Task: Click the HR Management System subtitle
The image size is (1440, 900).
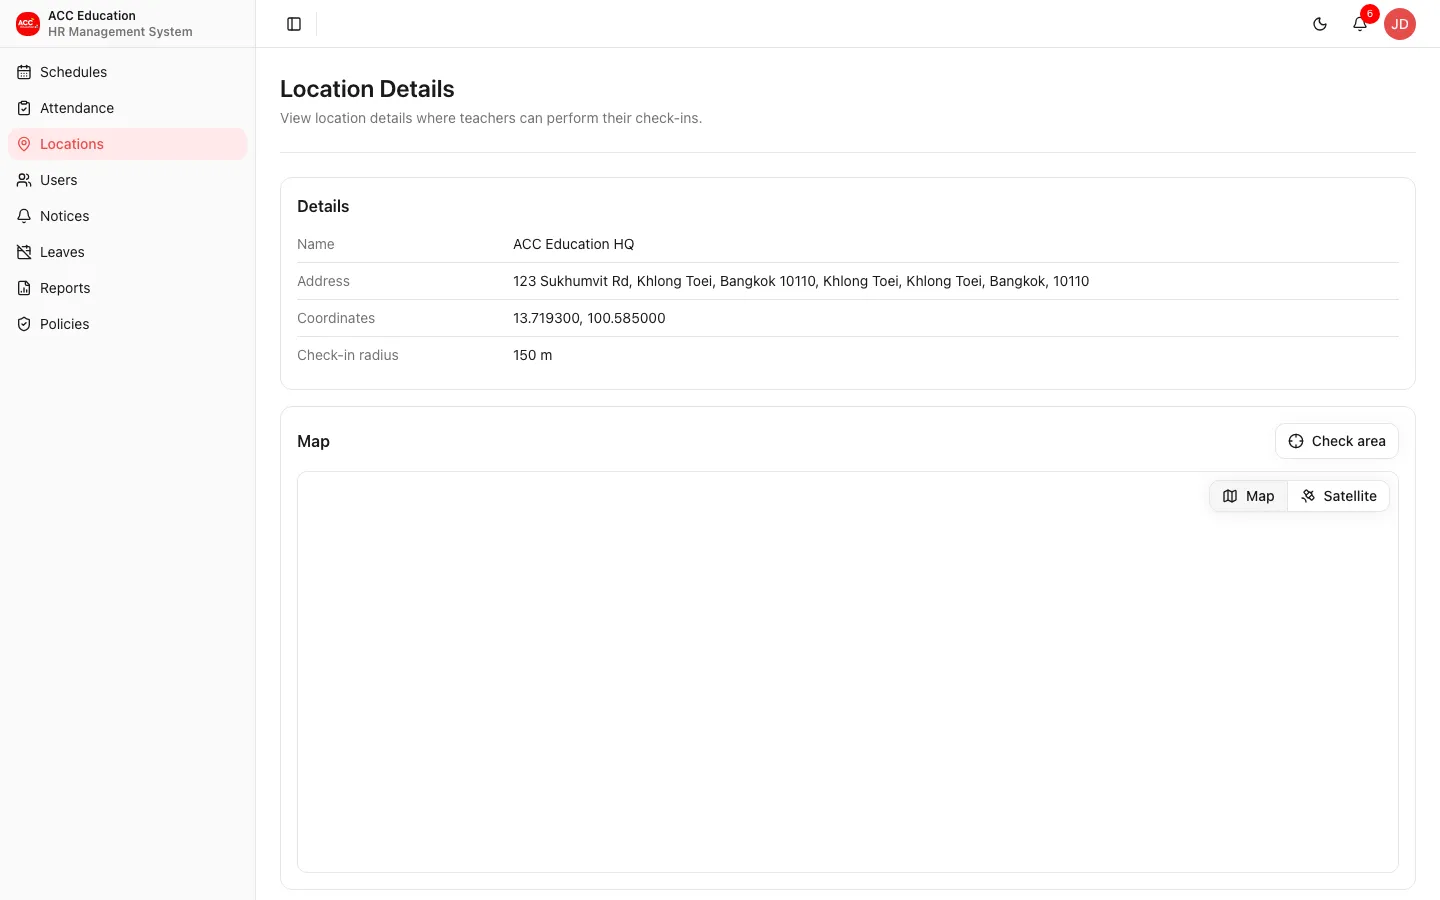Action: click(x=120, y=32)
